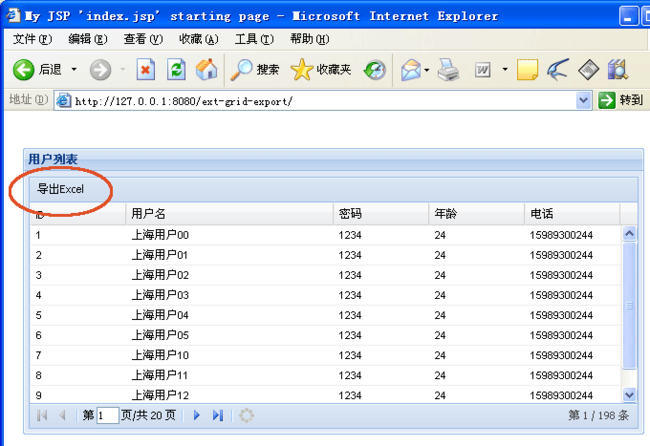Click the grid vertical scrollbar thumb
The image size is (650, 446).
(629, 306)
